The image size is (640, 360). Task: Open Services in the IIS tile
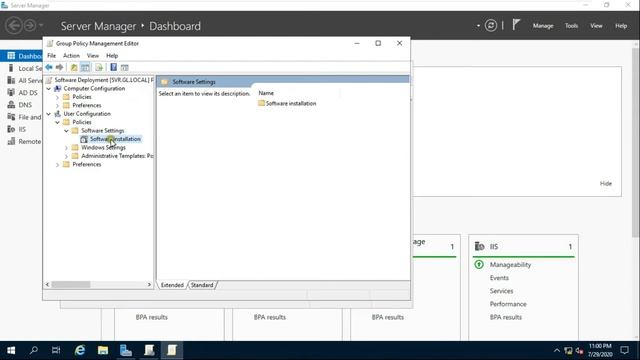[x=501, y=291]
